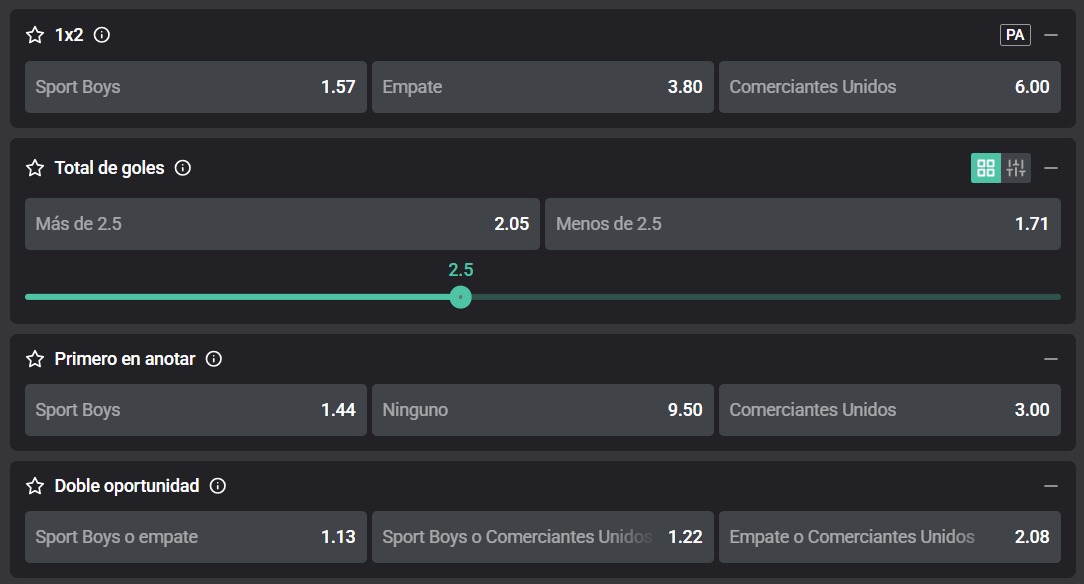Switch to grid view in Total de goles
Screen dimensions: 1084x584
986,168
